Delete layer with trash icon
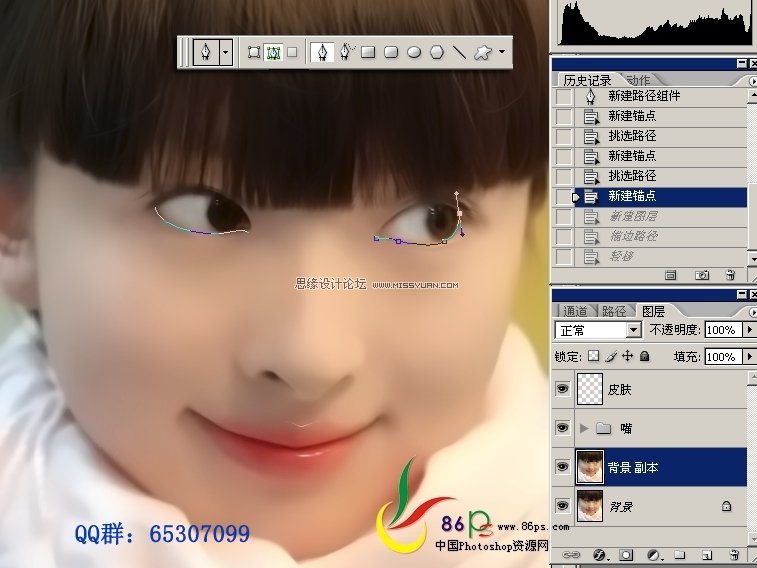 (734, 554)
